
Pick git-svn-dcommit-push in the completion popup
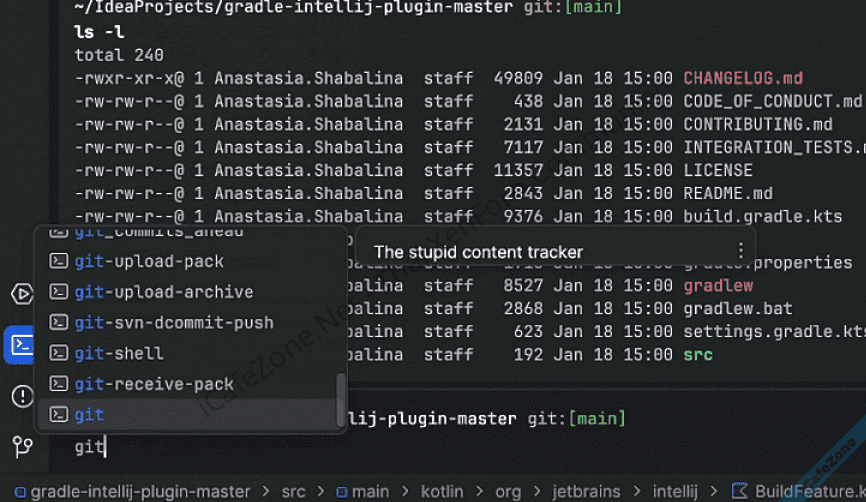pos(174,323)
